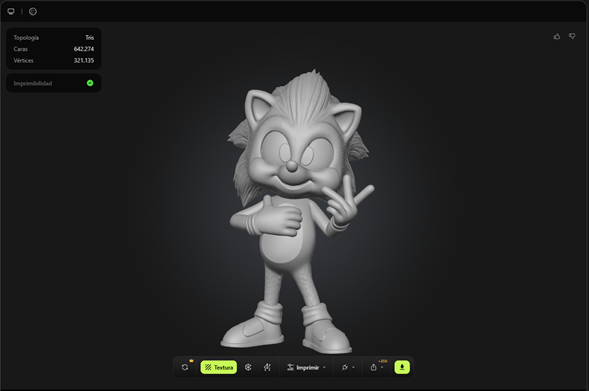Viewport: 589px width, 391px height.
Task: Click the green Textura button
Action: click(x=219, y=367)
